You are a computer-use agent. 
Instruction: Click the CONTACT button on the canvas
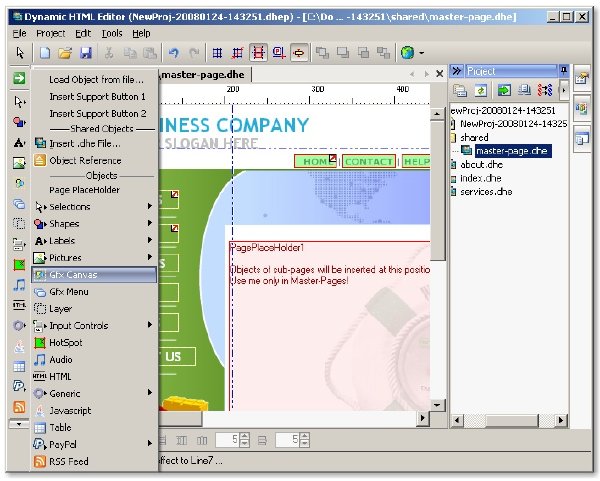(x=368, y=161)
